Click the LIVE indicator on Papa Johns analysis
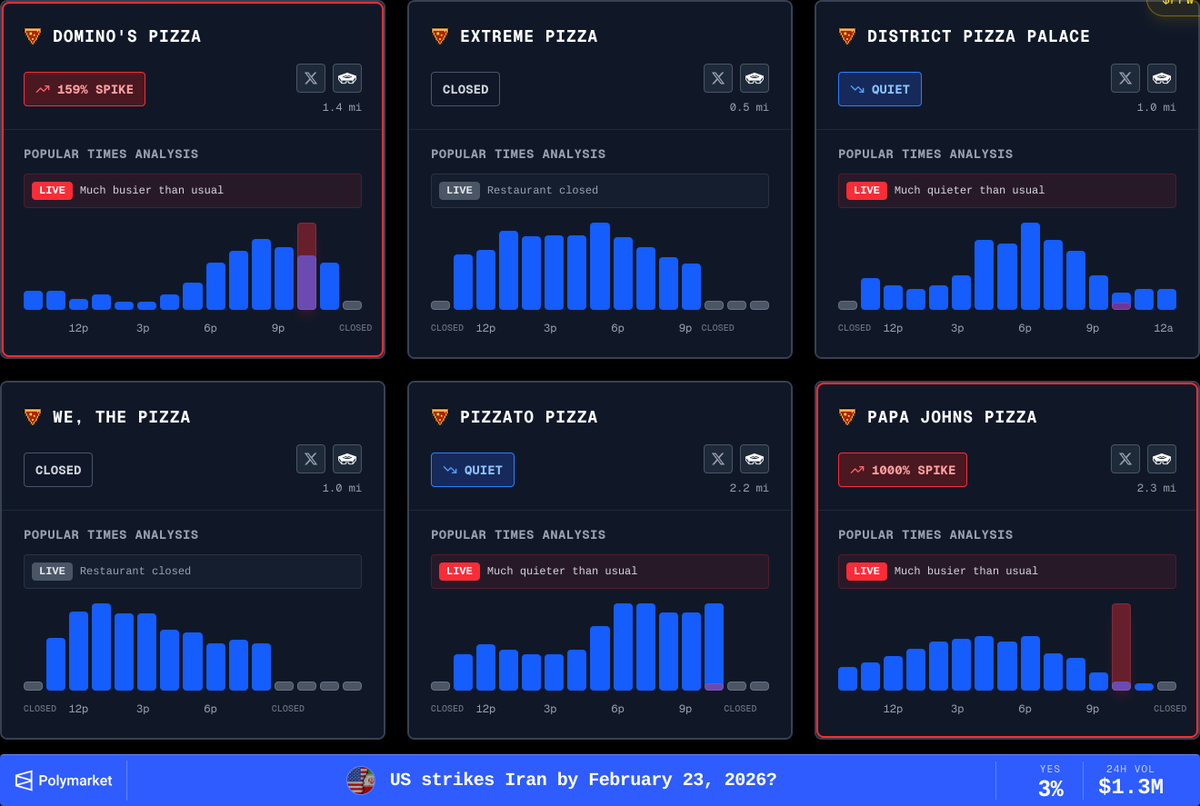The image size is (1200, 806). point(866,571)
